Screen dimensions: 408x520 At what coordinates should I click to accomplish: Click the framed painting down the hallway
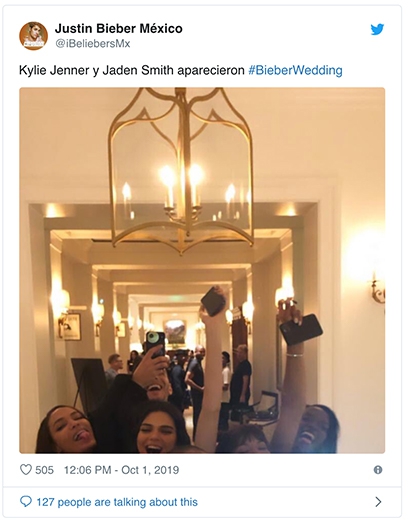175,332
